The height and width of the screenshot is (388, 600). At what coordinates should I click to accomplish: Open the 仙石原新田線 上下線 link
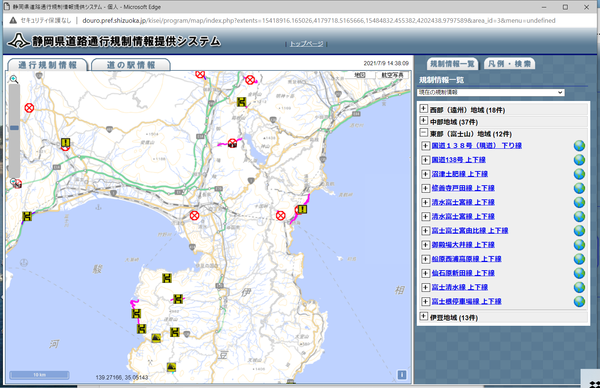(x=463, y=273)
